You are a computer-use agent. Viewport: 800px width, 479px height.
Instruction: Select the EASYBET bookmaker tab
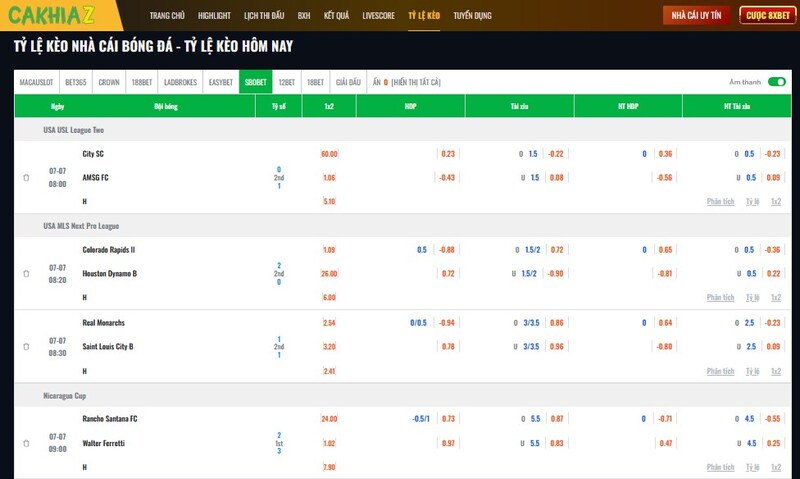click(220, 82)
